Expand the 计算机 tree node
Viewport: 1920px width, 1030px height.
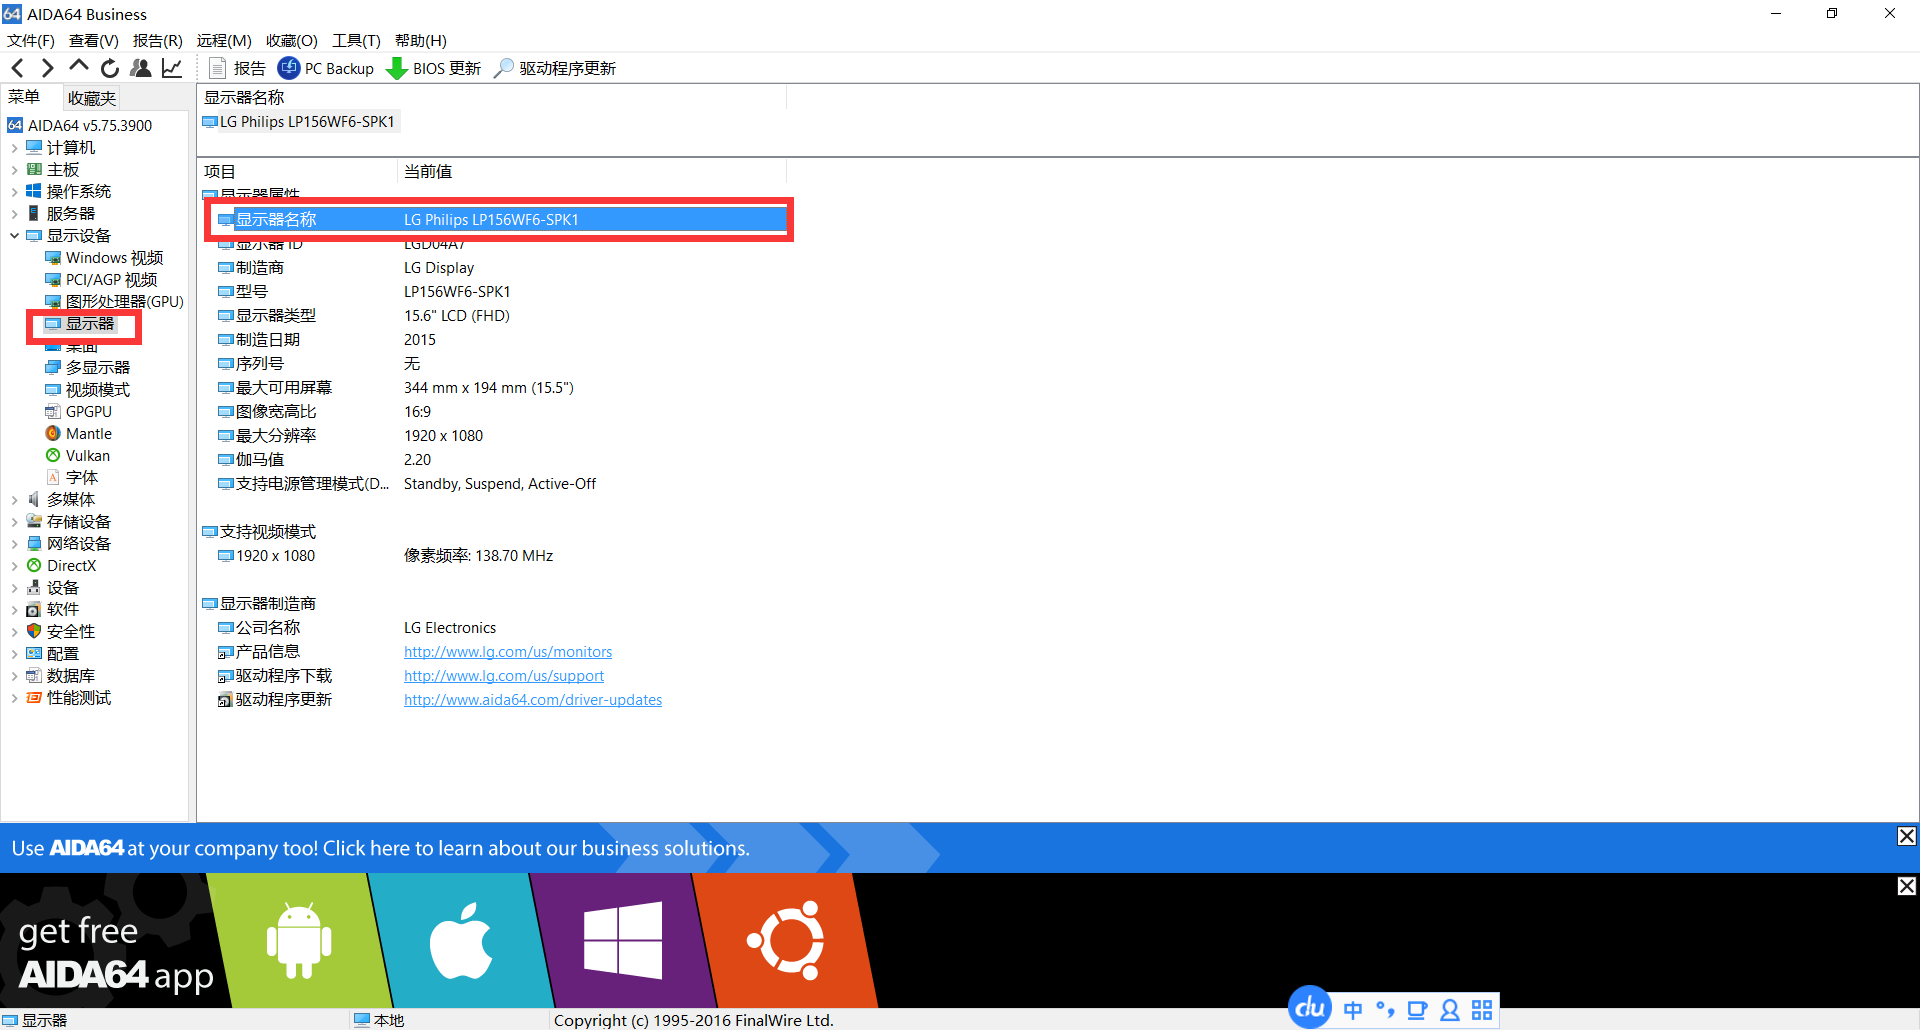tap(14, 148)
